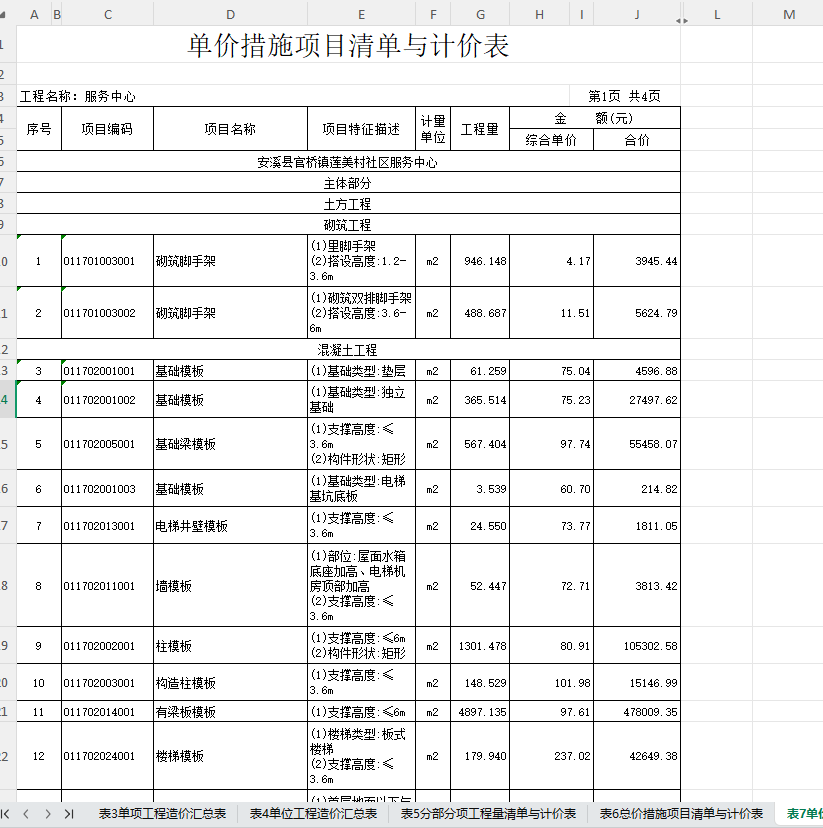Click the 电梯井壁模板 name cell
This screenshot has height=828, width=823.
230,526
